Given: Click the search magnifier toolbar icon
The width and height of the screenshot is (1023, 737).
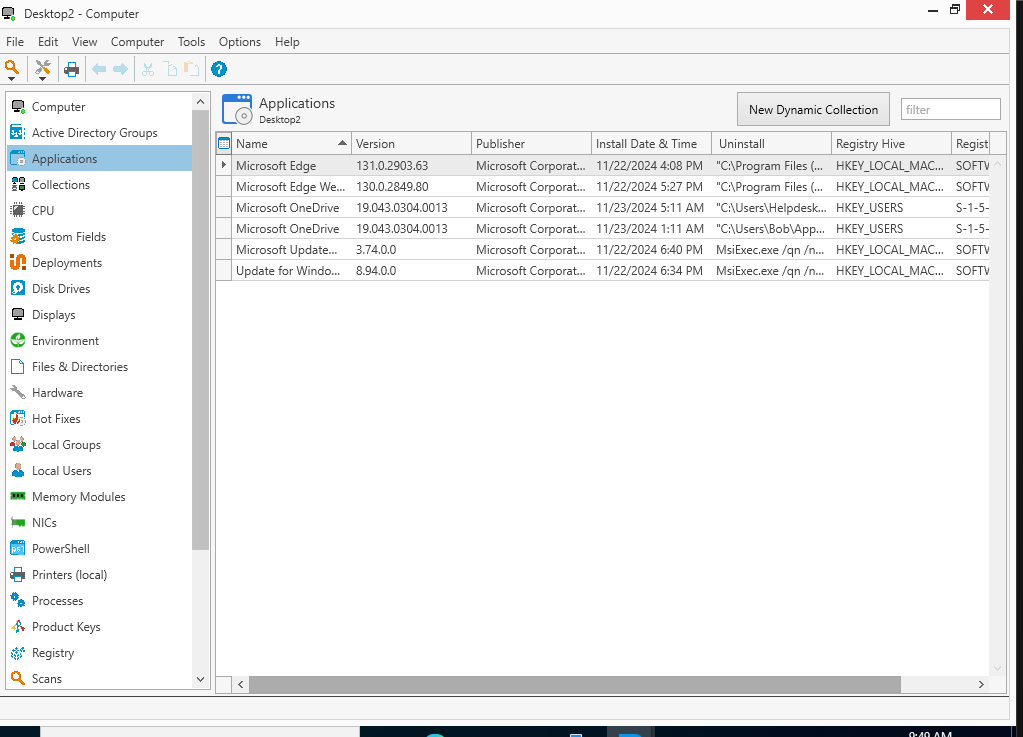Looking at the screenshot, I should coord(12,67).
